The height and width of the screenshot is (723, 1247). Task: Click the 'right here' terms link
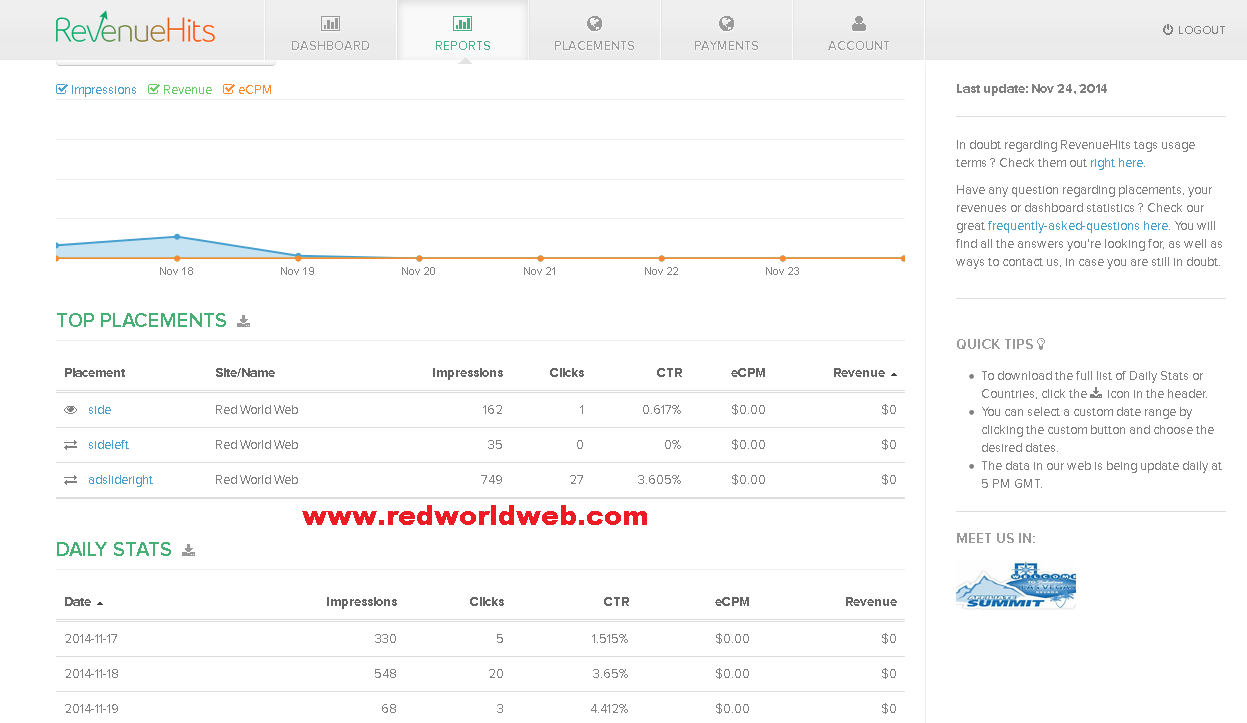(x=1116, y=163)
